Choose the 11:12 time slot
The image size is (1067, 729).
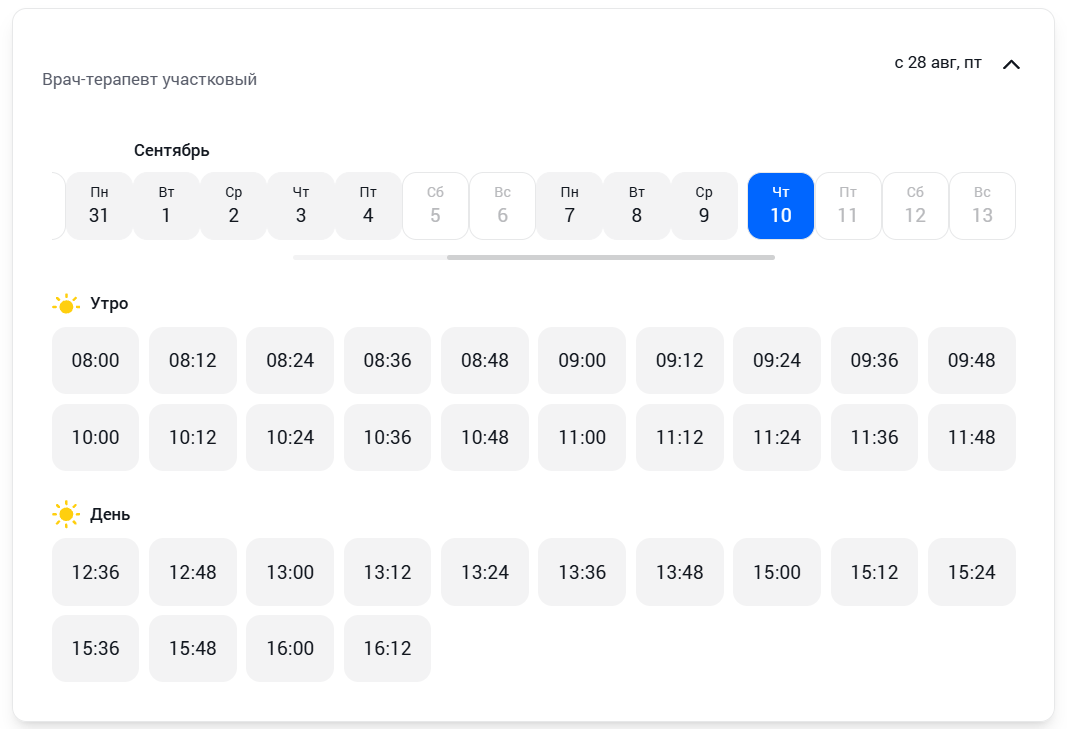pos(680,437)
